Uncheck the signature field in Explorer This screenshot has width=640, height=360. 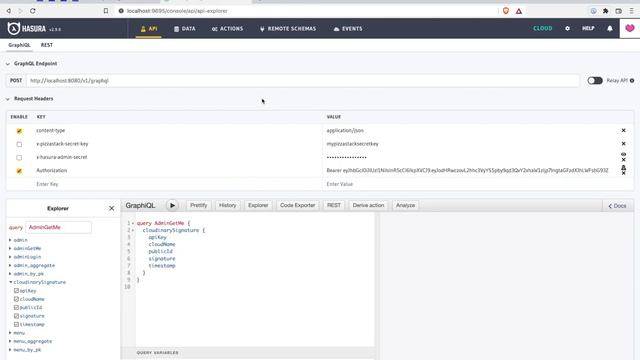pos(16,316)
